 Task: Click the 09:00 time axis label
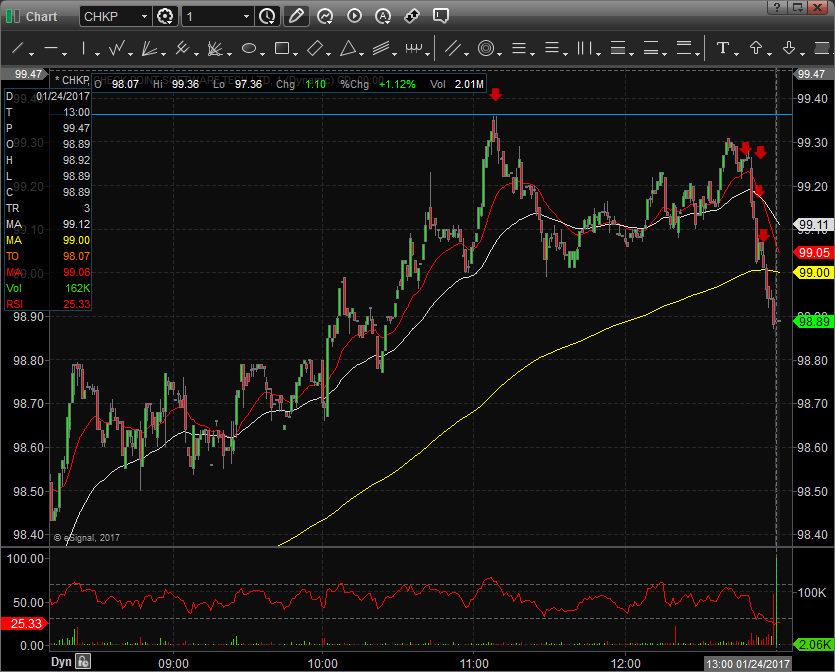point(174,663)
